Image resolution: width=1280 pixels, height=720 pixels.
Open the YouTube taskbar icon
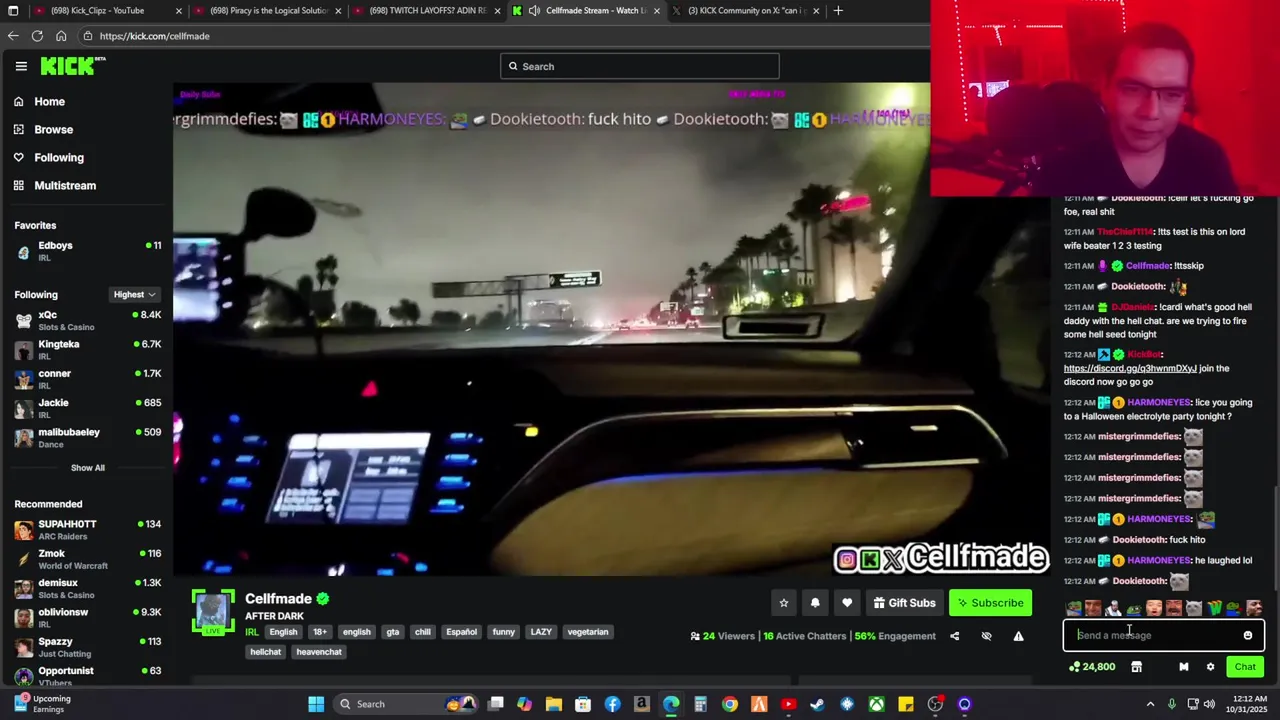[x=788, y=704]
